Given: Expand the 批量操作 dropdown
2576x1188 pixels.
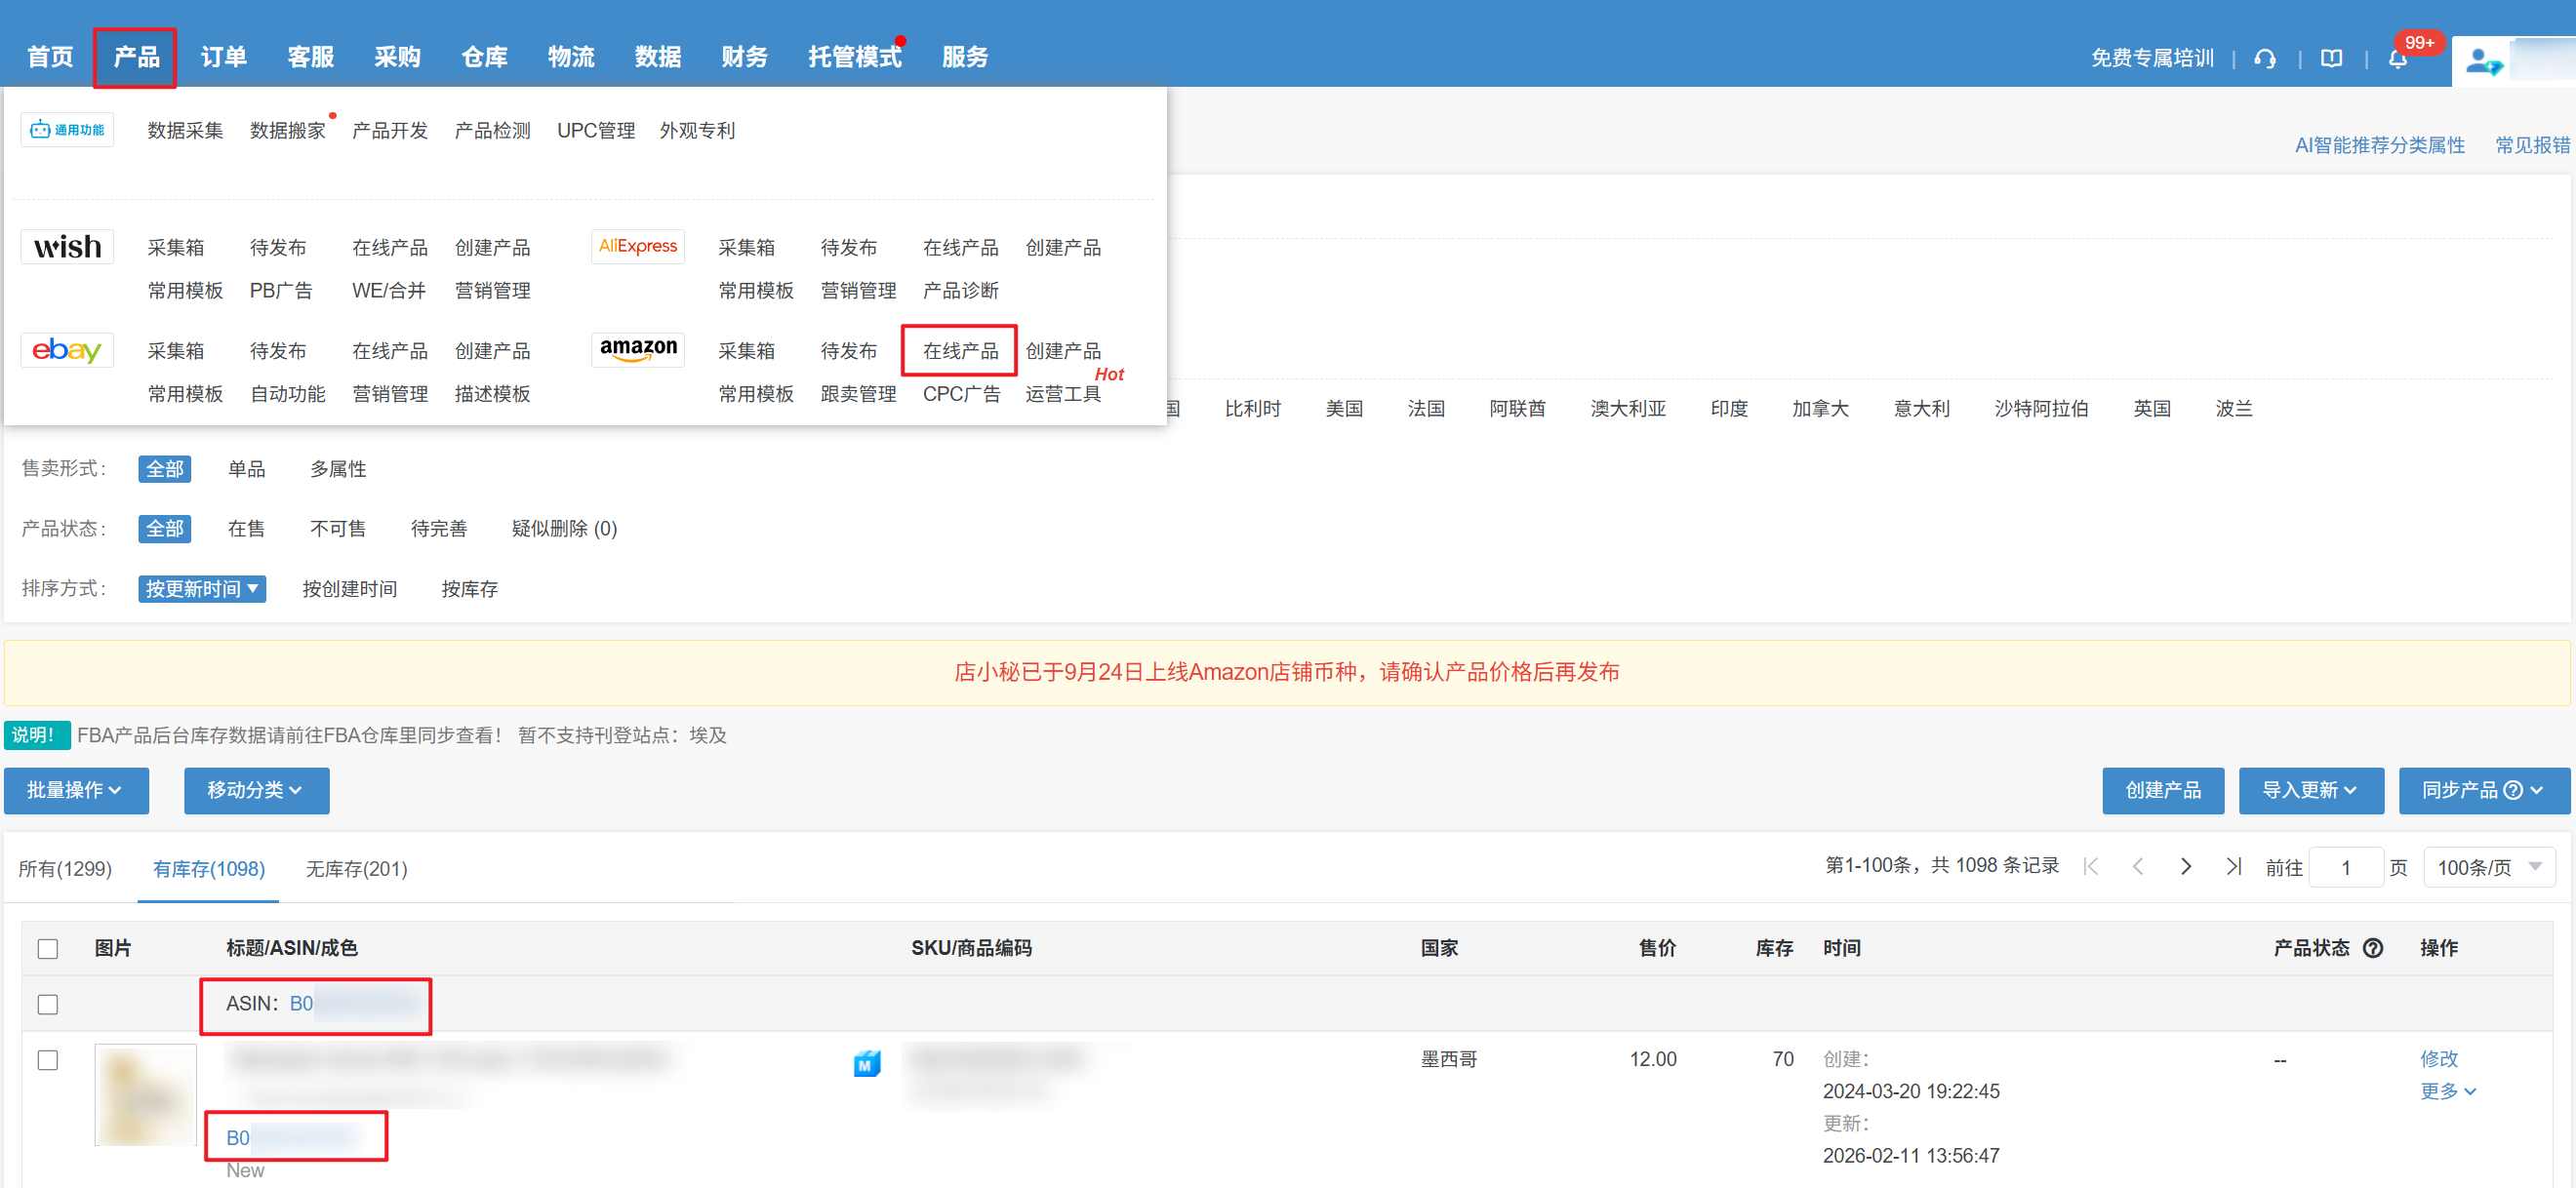Looking at the screenshot, I should pos(76,790).
